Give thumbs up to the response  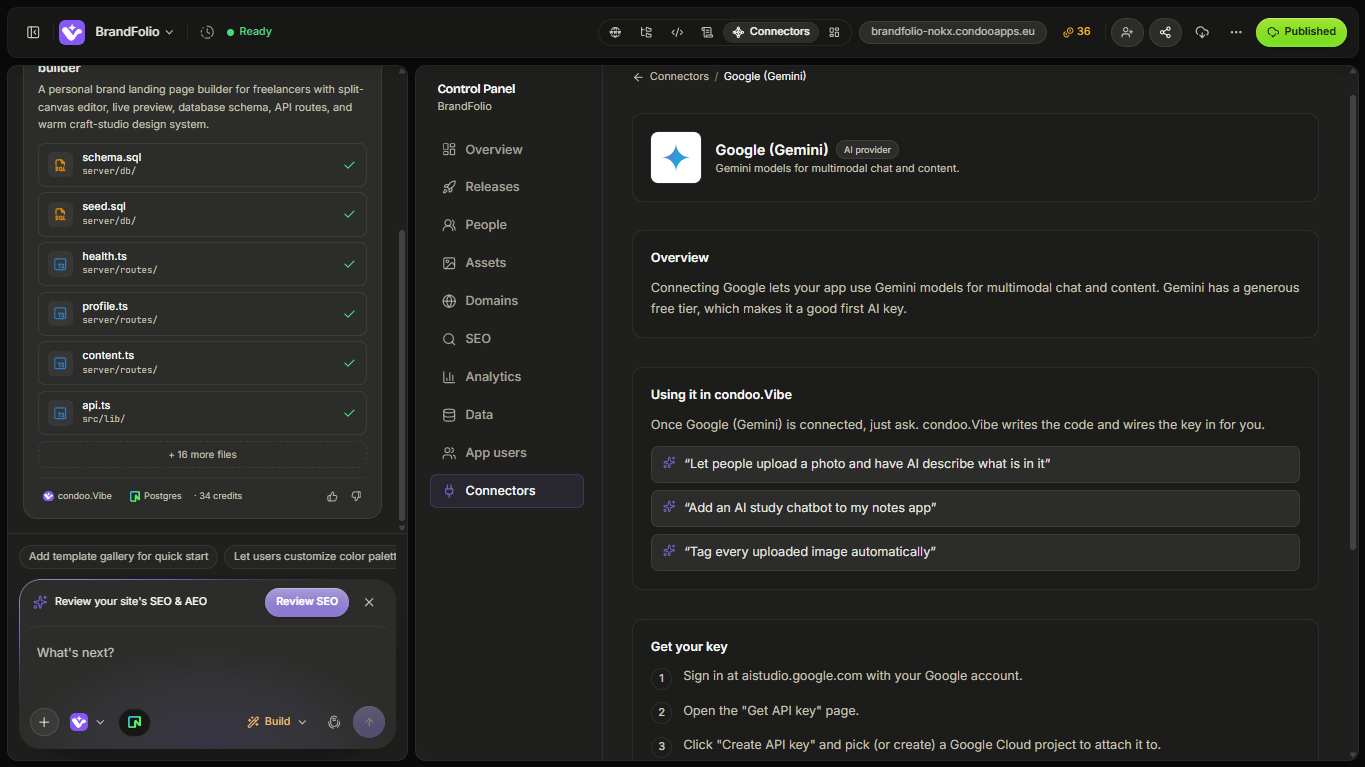click(333, 496)
